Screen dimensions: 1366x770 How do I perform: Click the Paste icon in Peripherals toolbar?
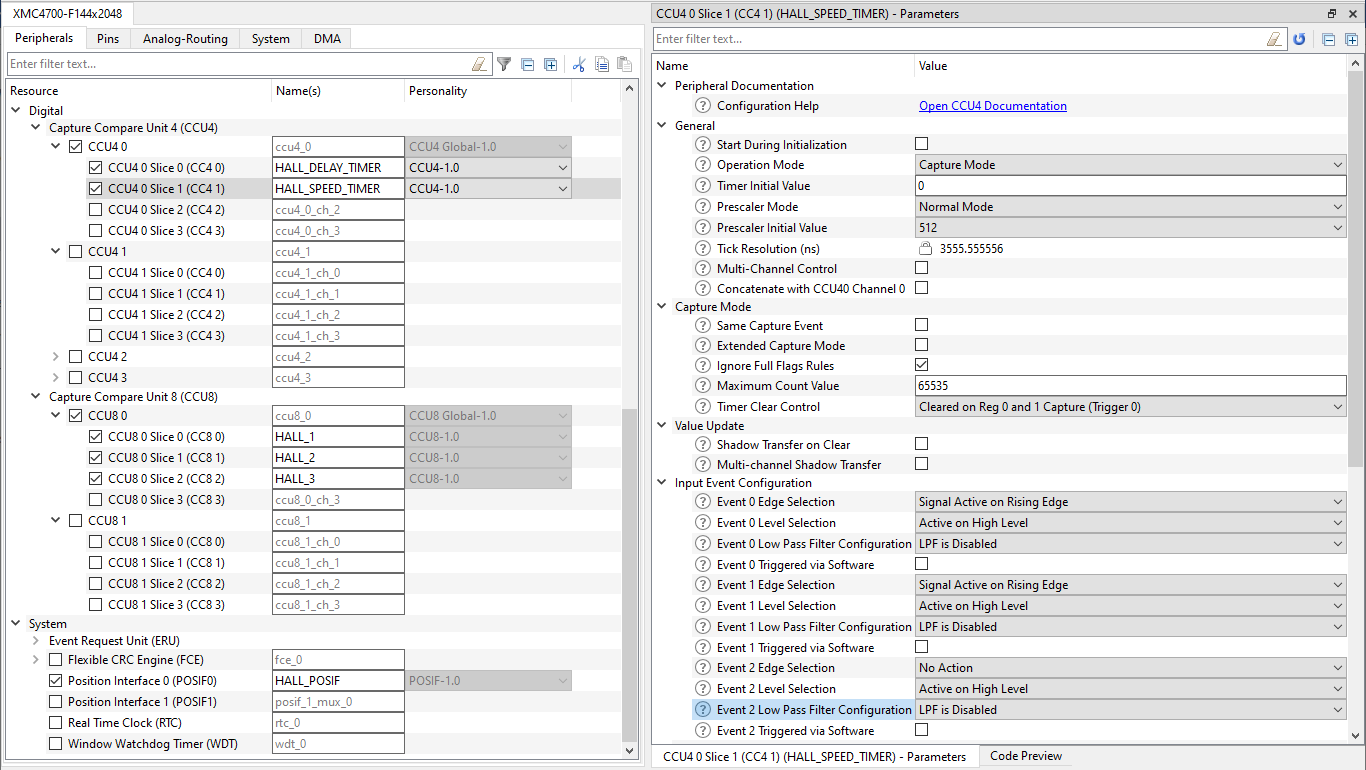click(624, 64)
